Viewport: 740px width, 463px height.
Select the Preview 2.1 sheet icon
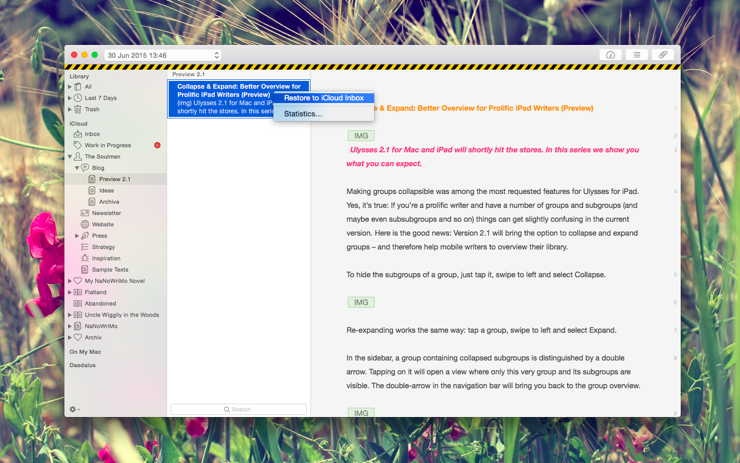pos(92,179)
